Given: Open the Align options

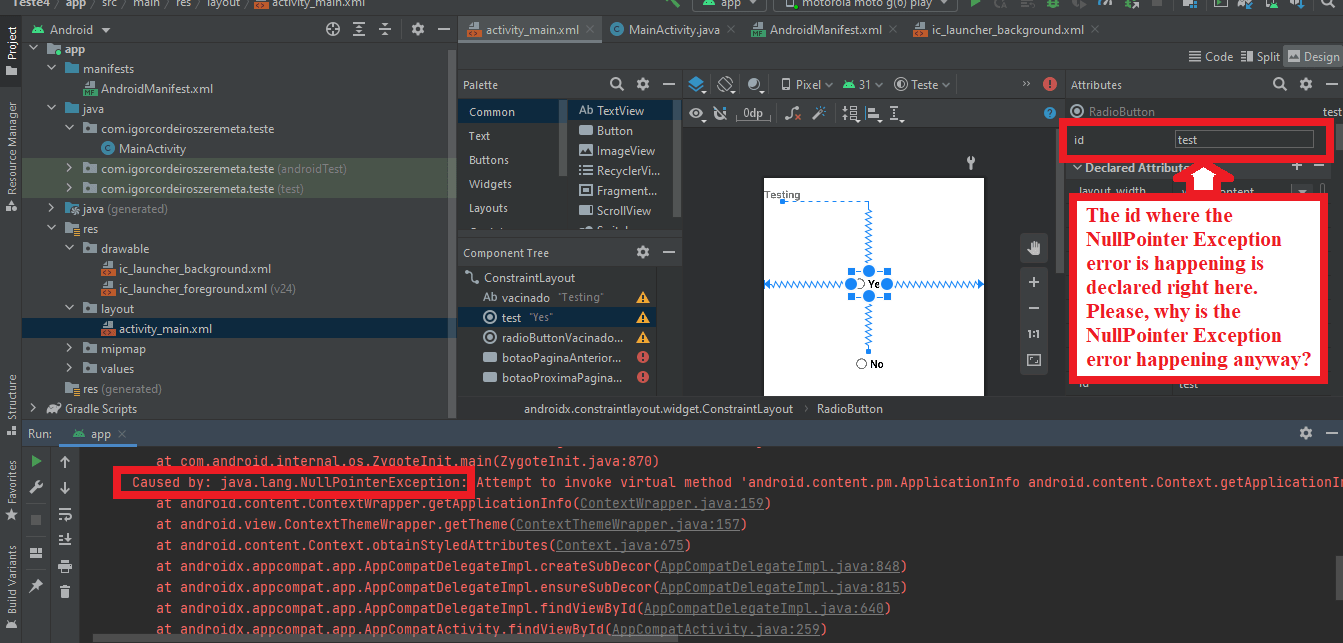Looking at the screenshot, I should [873, 114].
